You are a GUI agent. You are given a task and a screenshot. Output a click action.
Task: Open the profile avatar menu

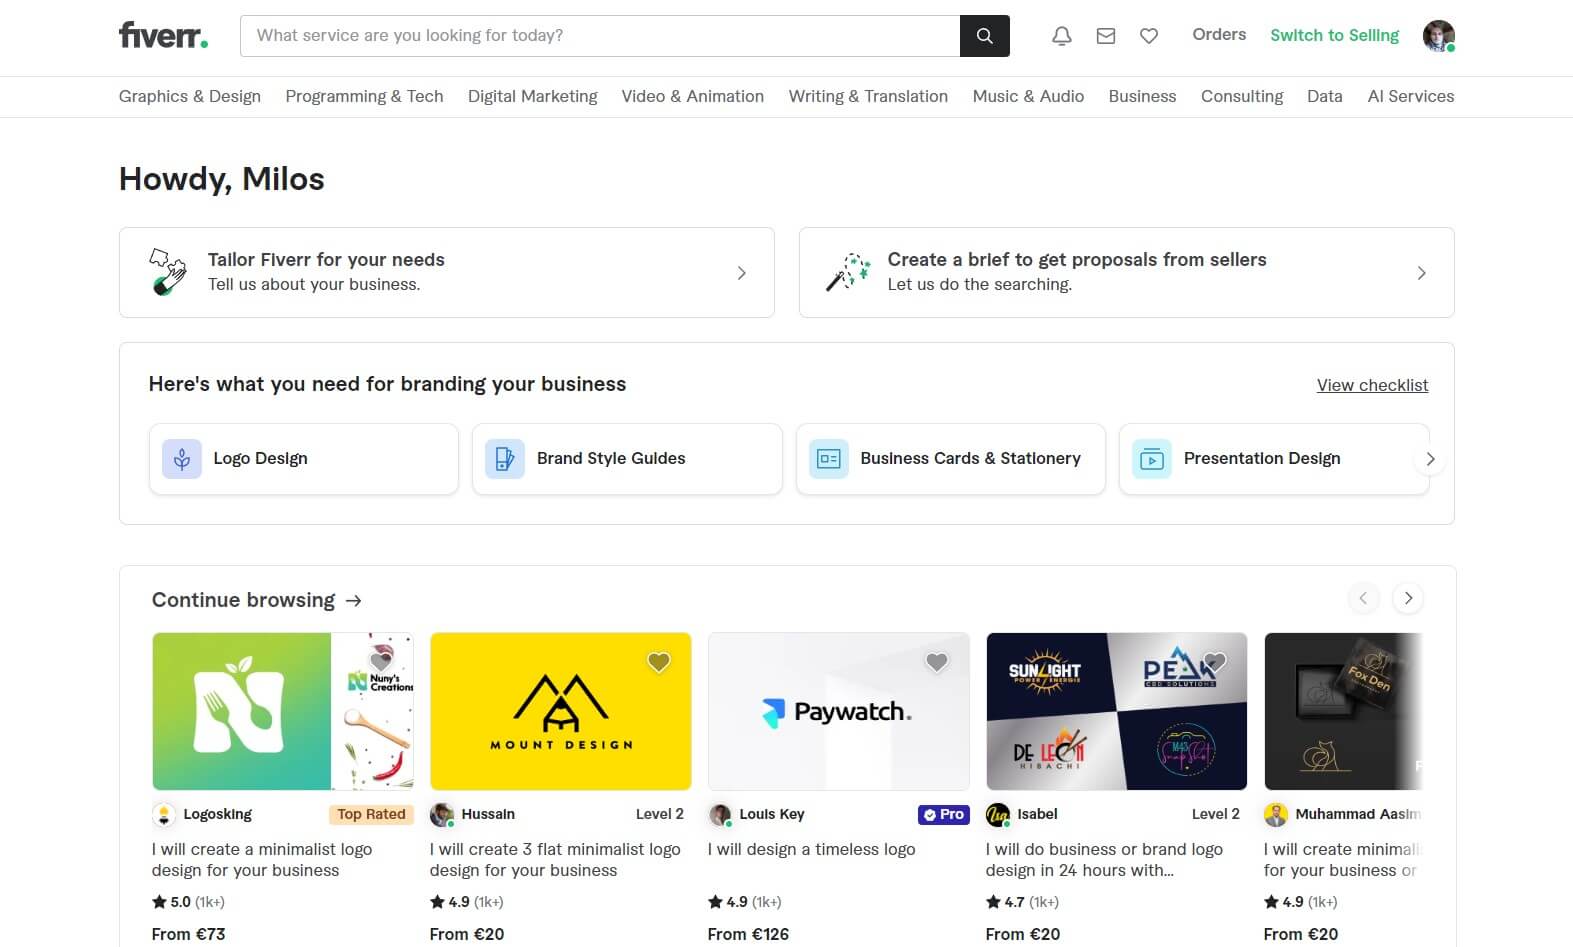(1439, 36)
